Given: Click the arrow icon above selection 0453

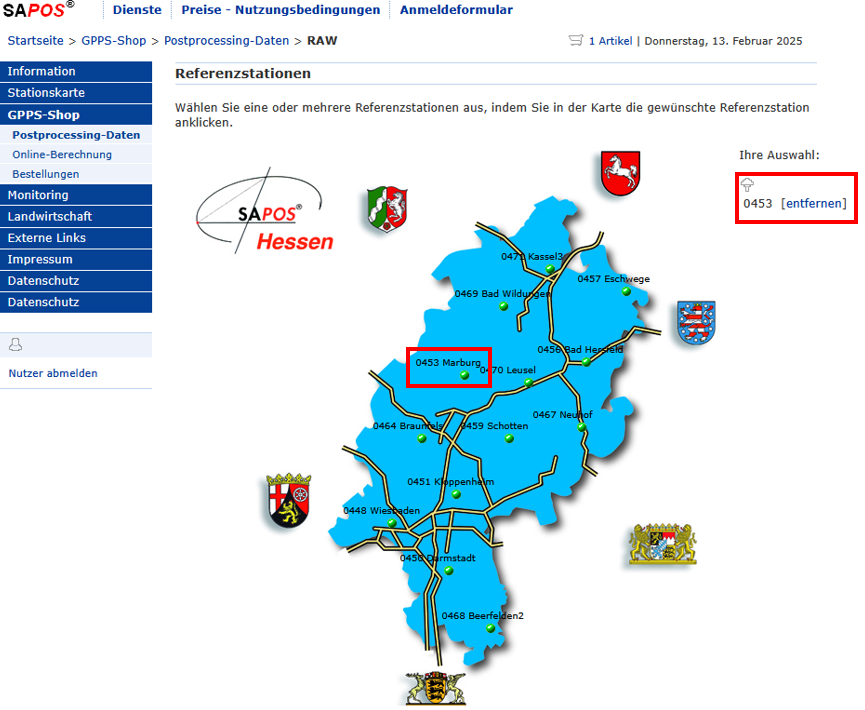Looking at the screenshot, I should click(747, 185).
